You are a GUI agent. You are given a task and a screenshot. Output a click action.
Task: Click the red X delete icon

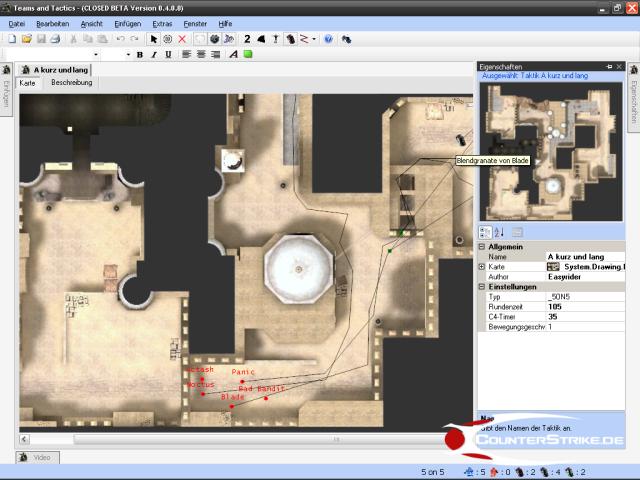[x=182, y=39]
